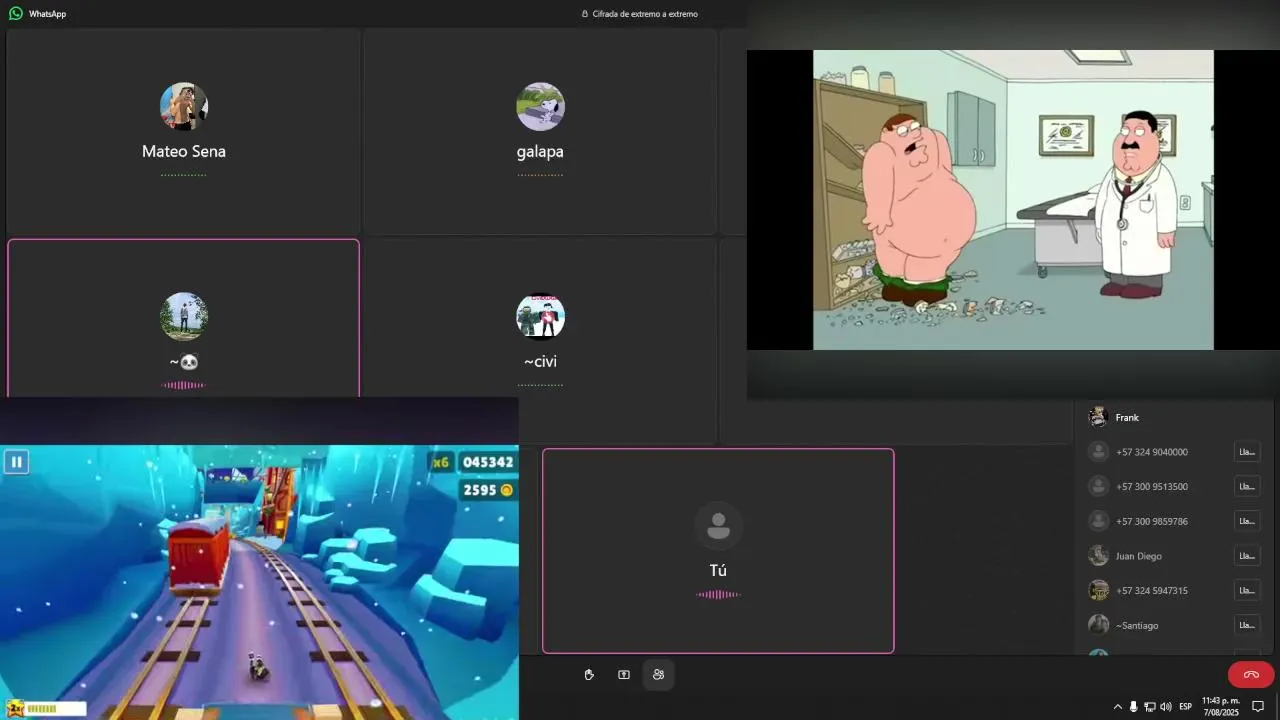This screenshot has width=1280, height=720.
Task: Select the ~civi participant tile
Action: pos(540,340)
